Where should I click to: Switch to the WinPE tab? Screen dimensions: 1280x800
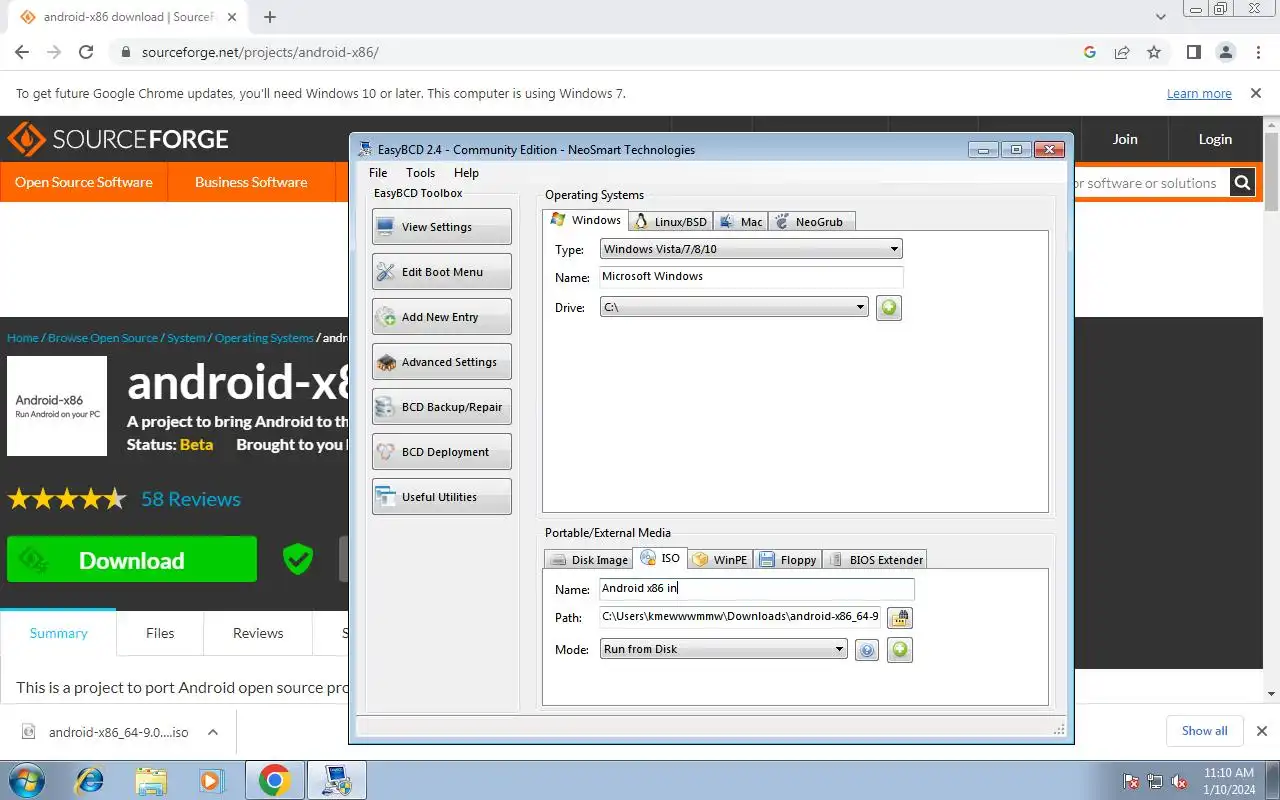(x=720, y=560)
